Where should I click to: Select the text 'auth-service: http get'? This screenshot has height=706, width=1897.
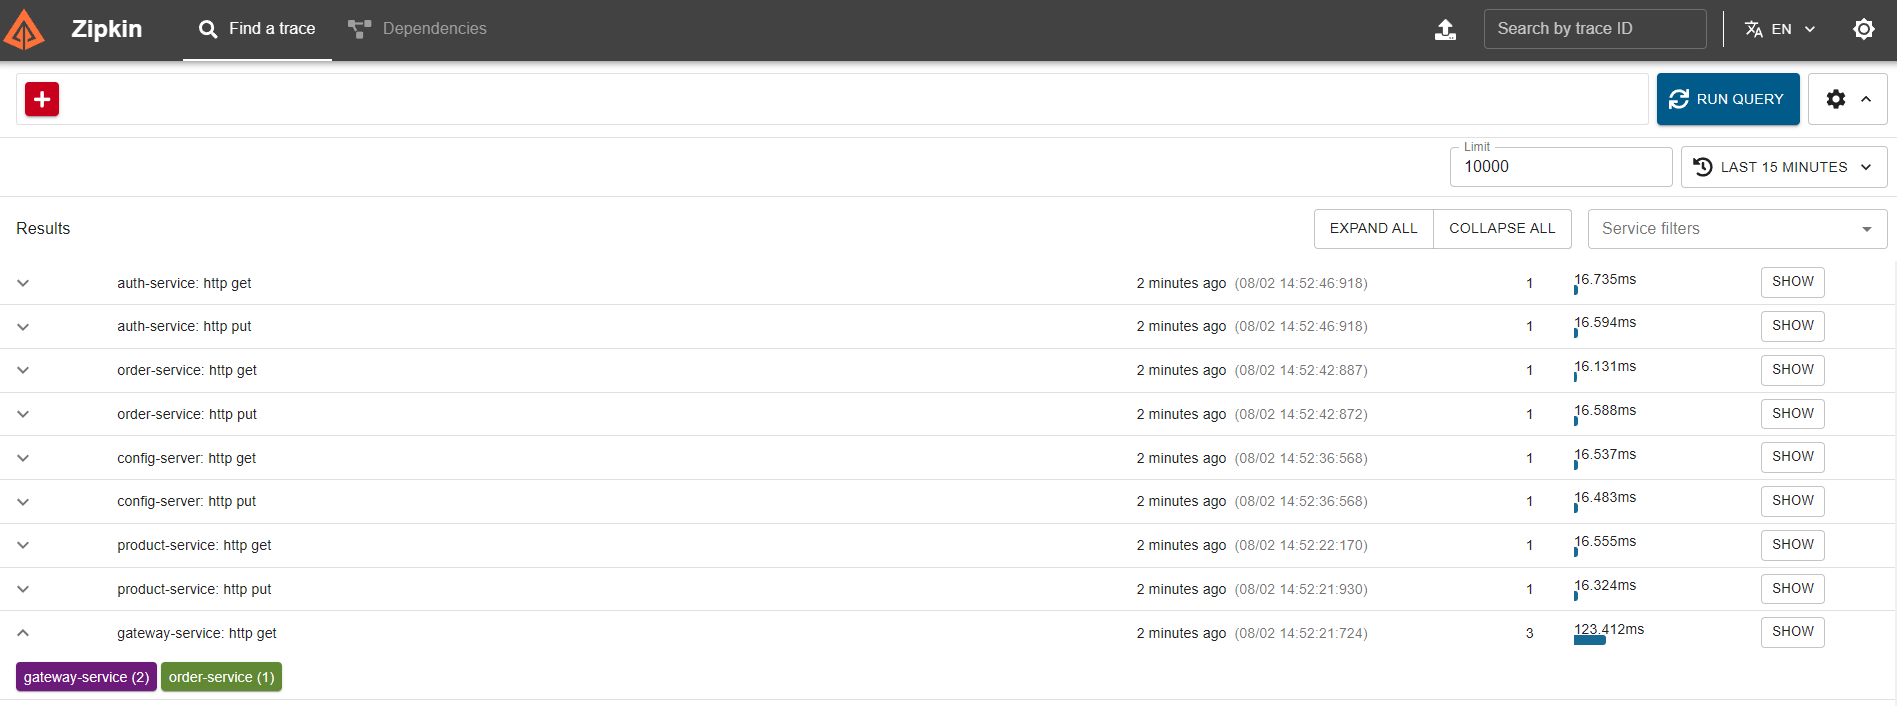184,283
